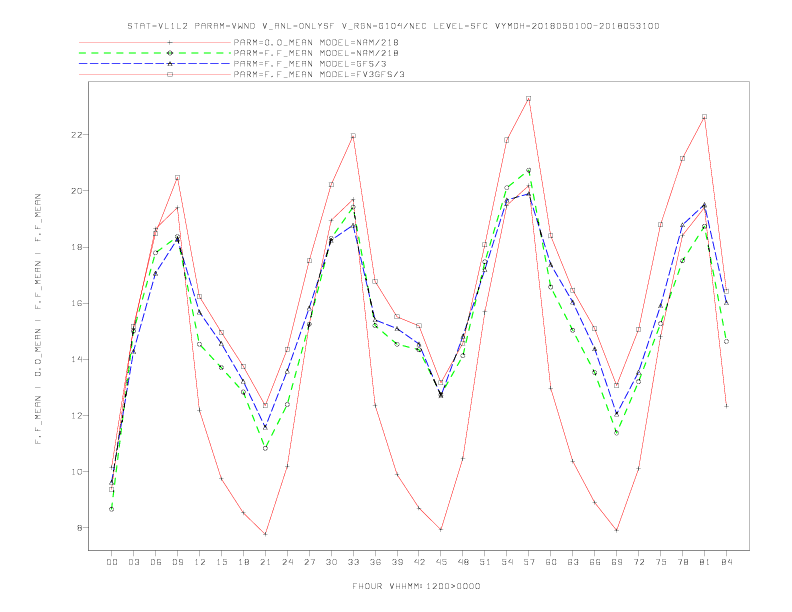
Task: Click x-axis tick label 54
Action: pyautogui.click(x=507, y=562)
